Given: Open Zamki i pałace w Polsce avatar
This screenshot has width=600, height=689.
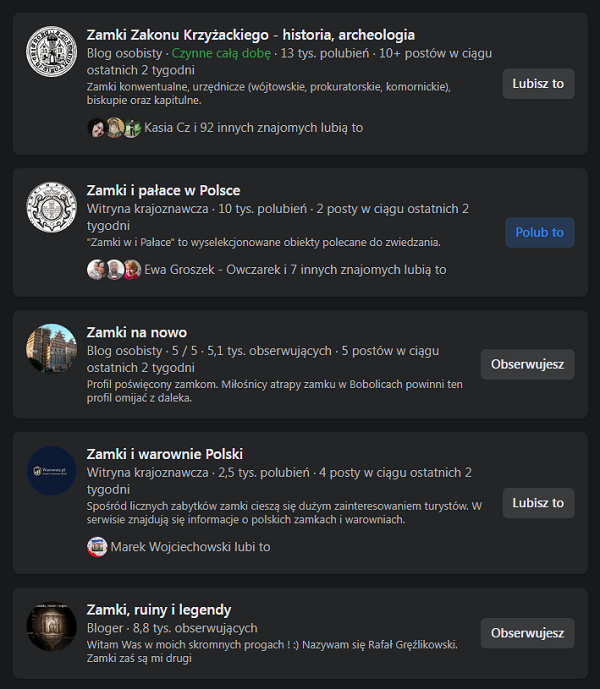Looking at the screenshot, I should point(51,207).
